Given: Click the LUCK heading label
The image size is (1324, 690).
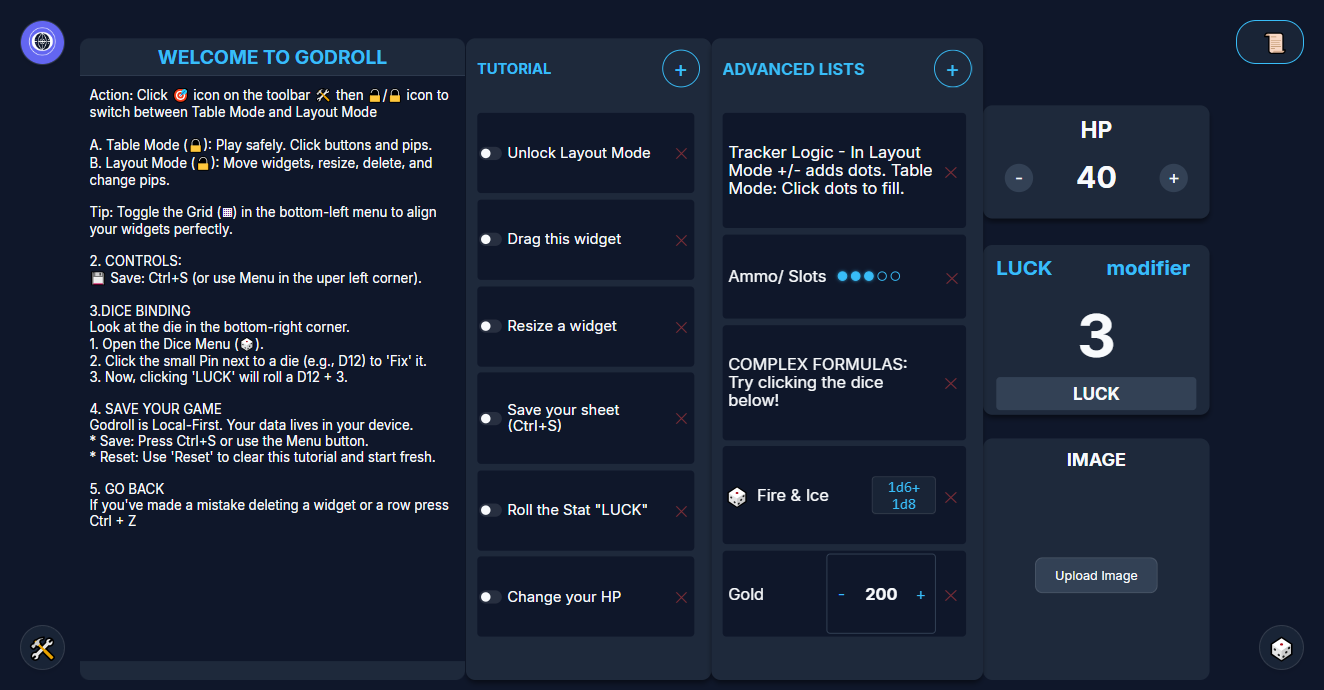Looking at the screenshot, I should coord(1024,268).
